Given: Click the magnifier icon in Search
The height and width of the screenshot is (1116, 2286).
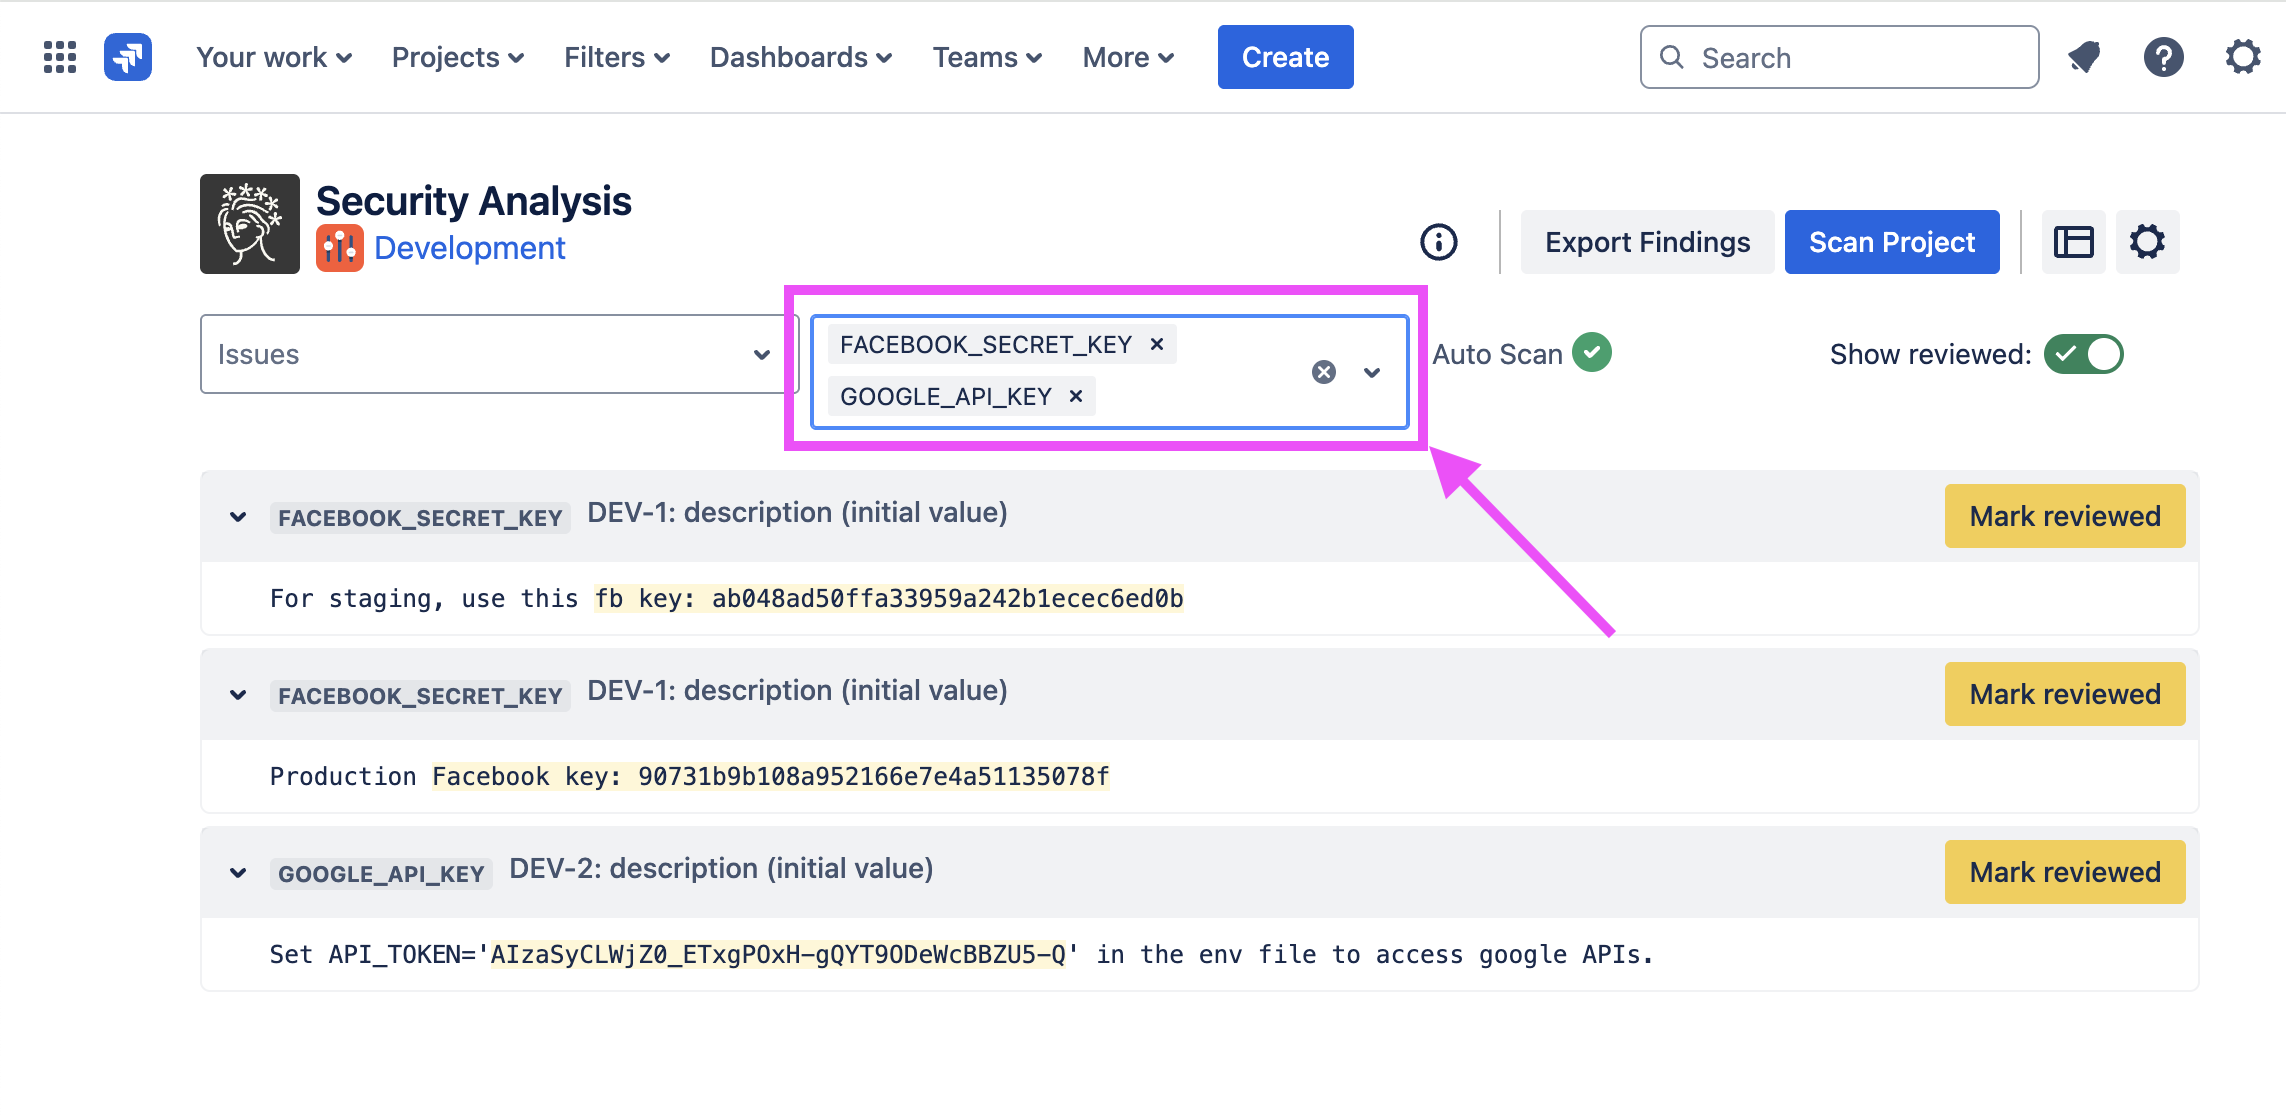Looking at the screenshot, I should coord(1671,57).
